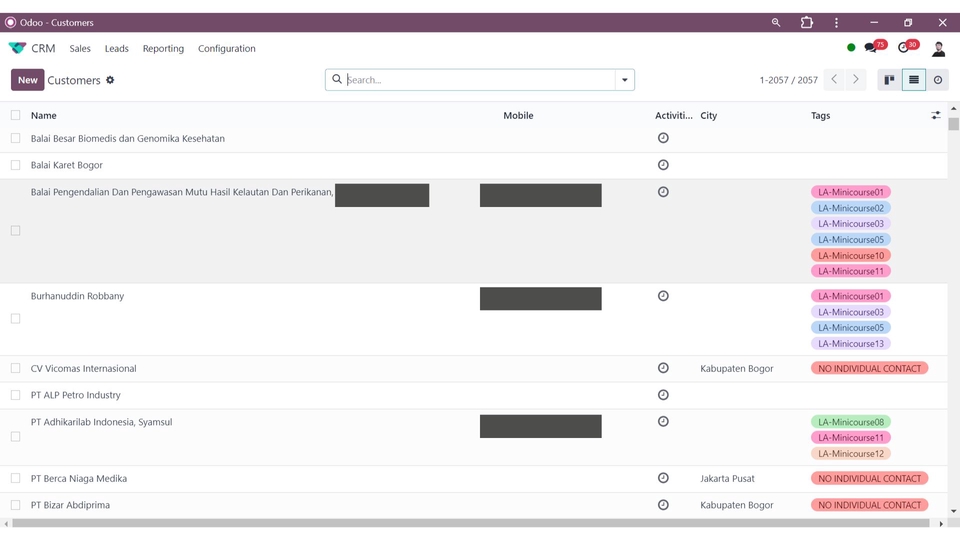
Task: Open activity clock for Burhanuddin Robbany
Action: pyautogui.click(x=663, y=296)
